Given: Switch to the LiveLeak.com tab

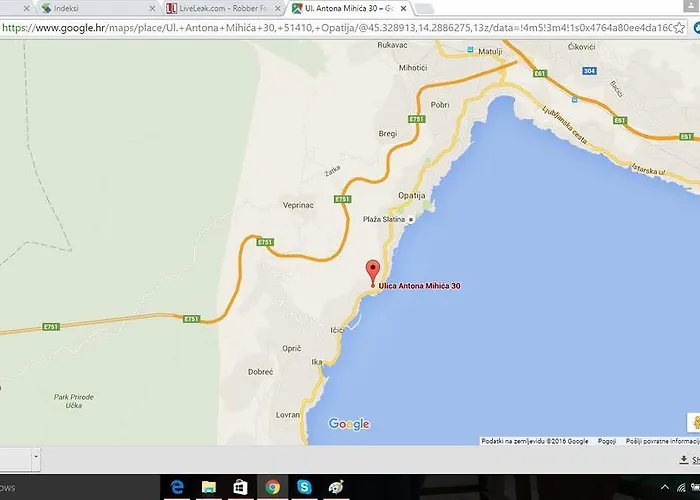Looking at the screenshot, I should coord(215,8).
